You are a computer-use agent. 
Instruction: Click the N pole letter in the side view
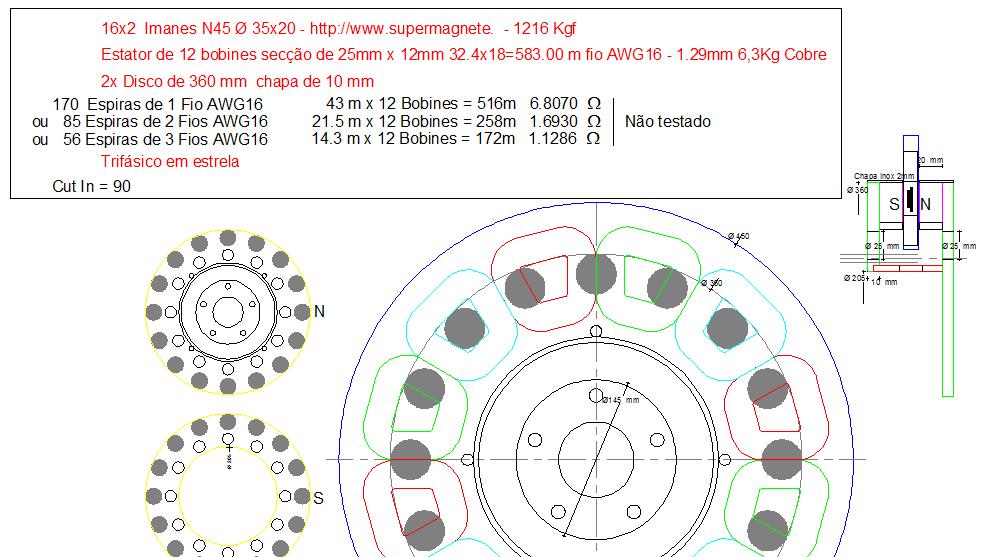pyautogui.click(x=925, y=204)
